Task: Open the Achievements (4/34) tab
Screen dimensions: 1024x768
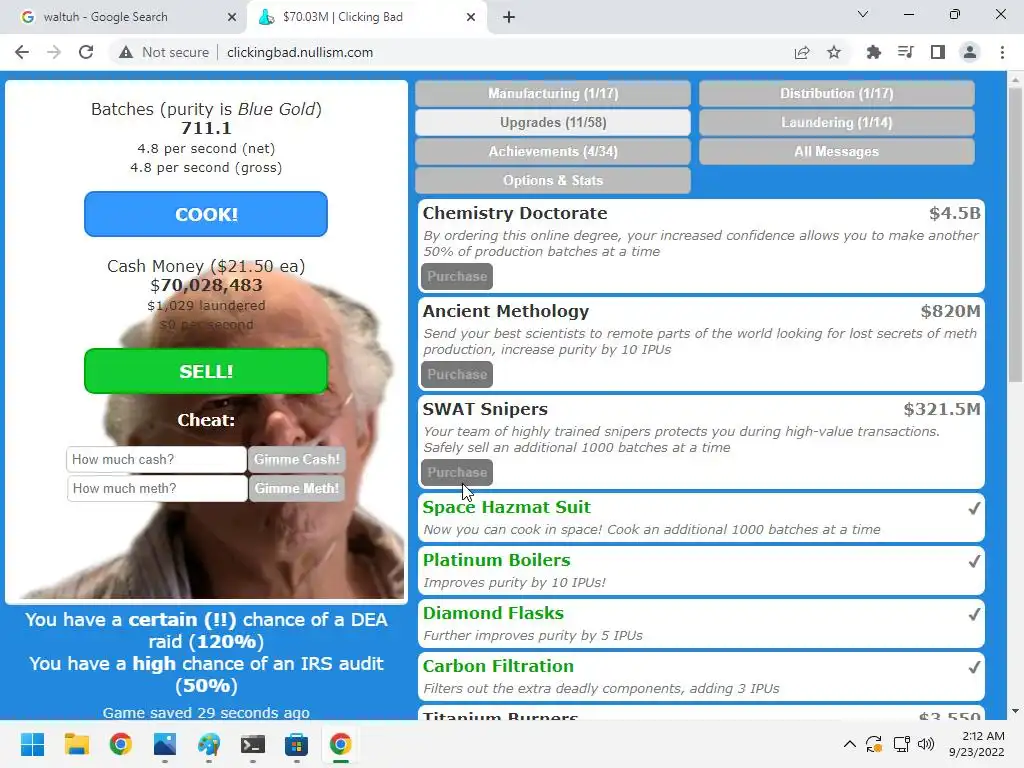Action: 552,152
